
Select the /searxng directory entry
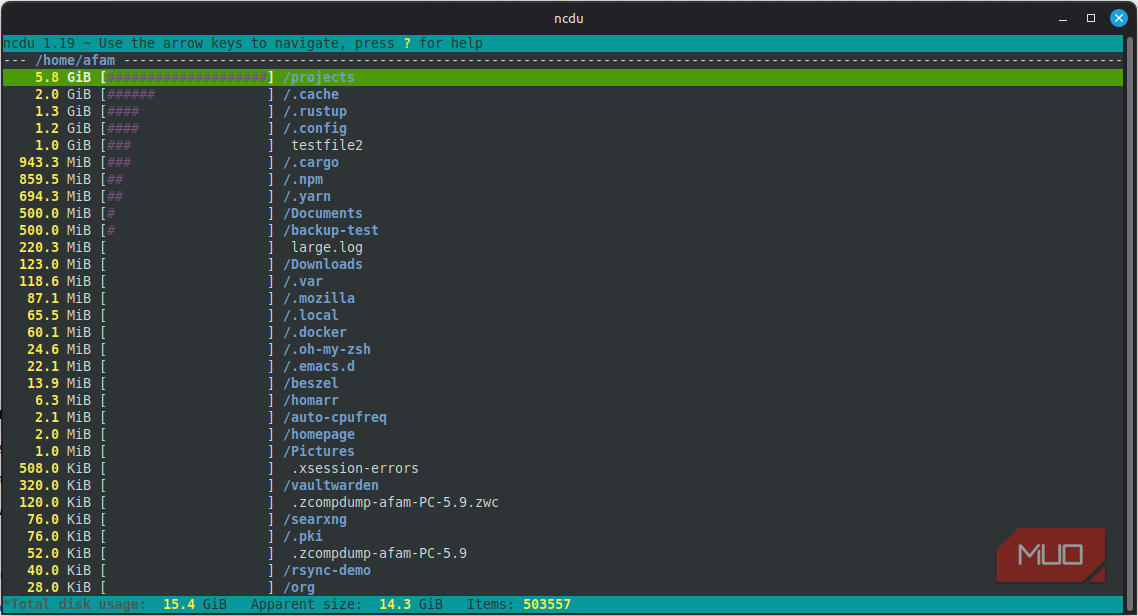click(x=315, y=519)
